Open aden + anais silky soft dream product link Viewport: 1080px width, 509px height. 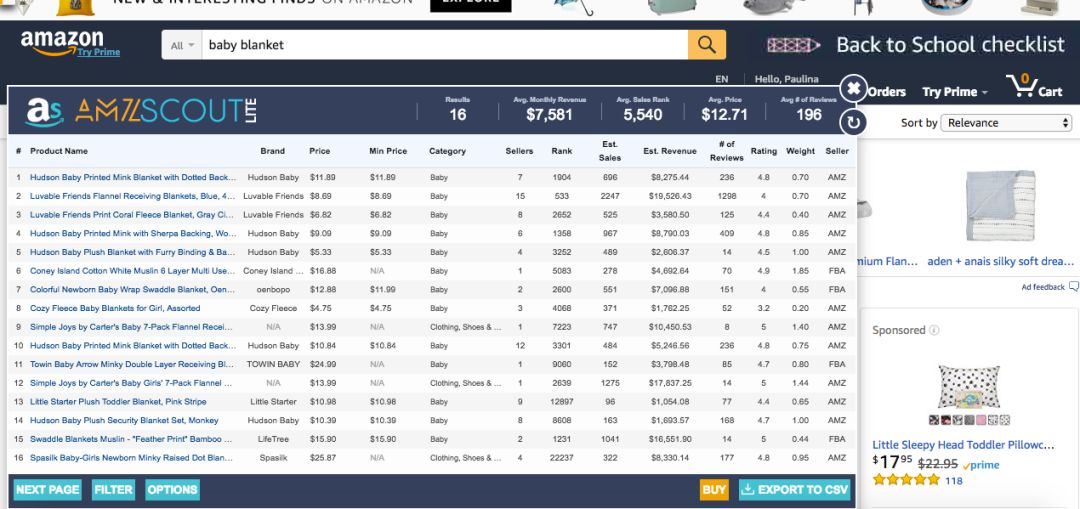coord(1001,261)
